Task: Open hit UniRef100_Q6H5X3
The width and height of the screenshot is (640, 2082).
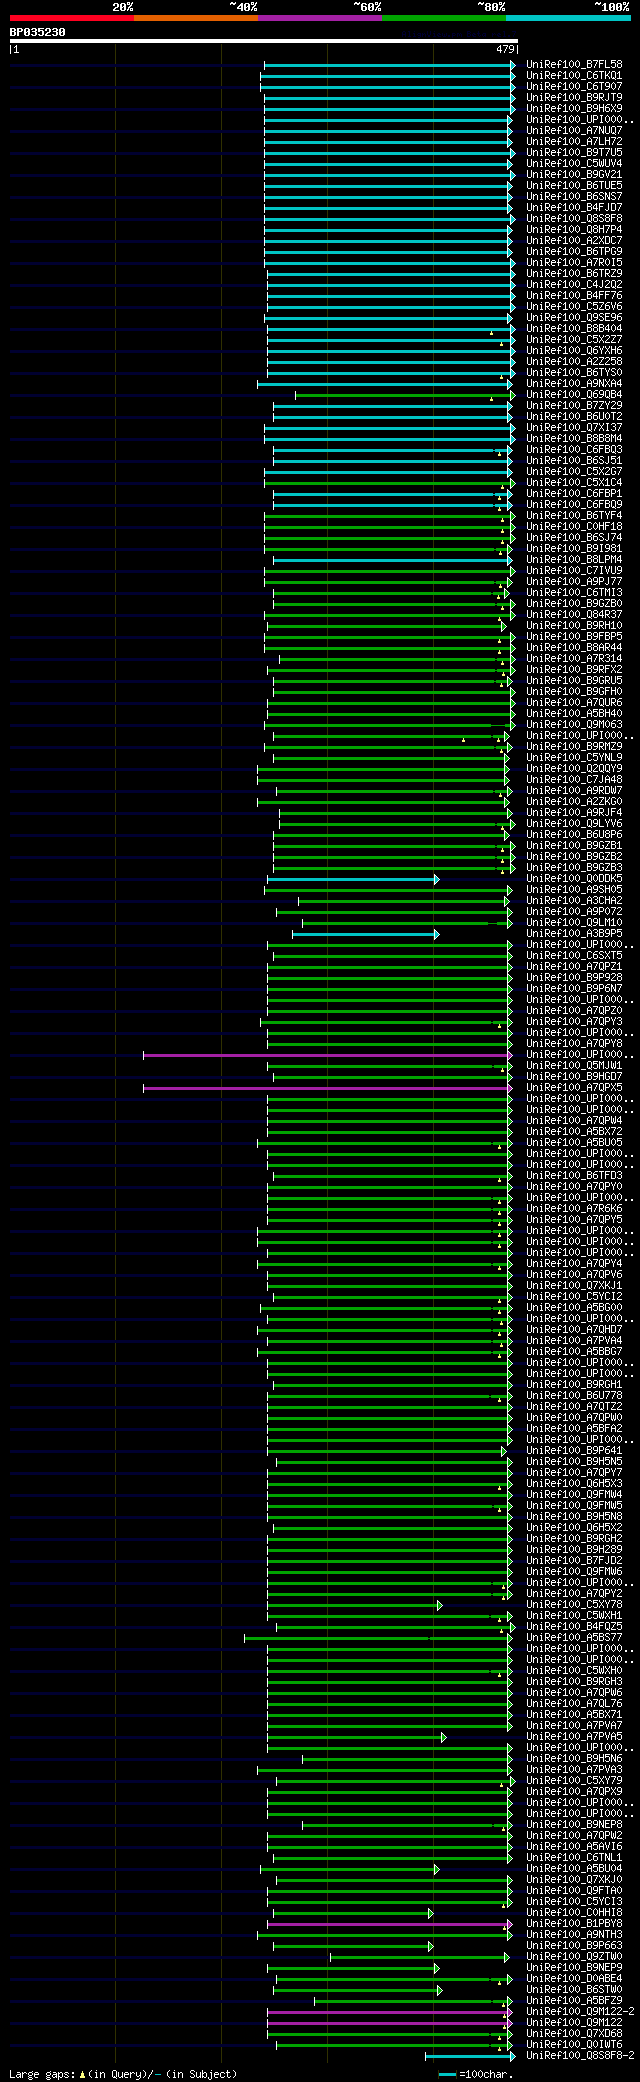Action: (x=574, y=1484)
